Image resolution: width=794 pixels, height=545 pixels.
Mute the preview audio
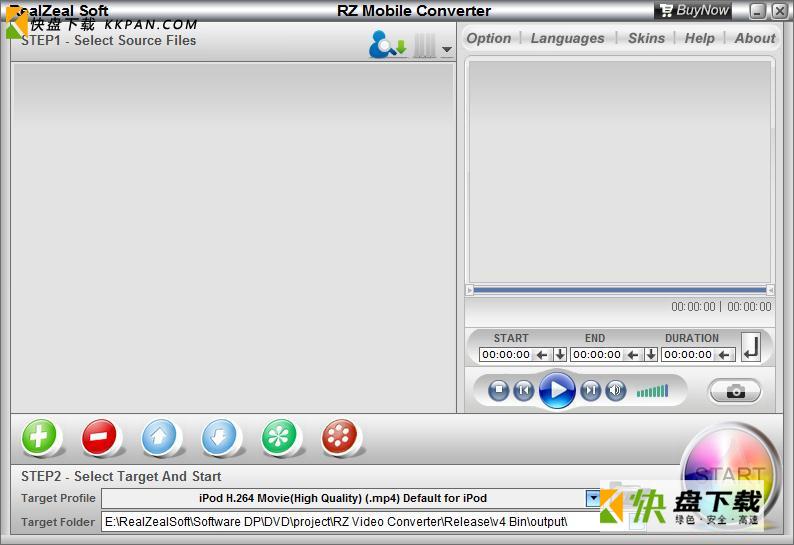616,391
